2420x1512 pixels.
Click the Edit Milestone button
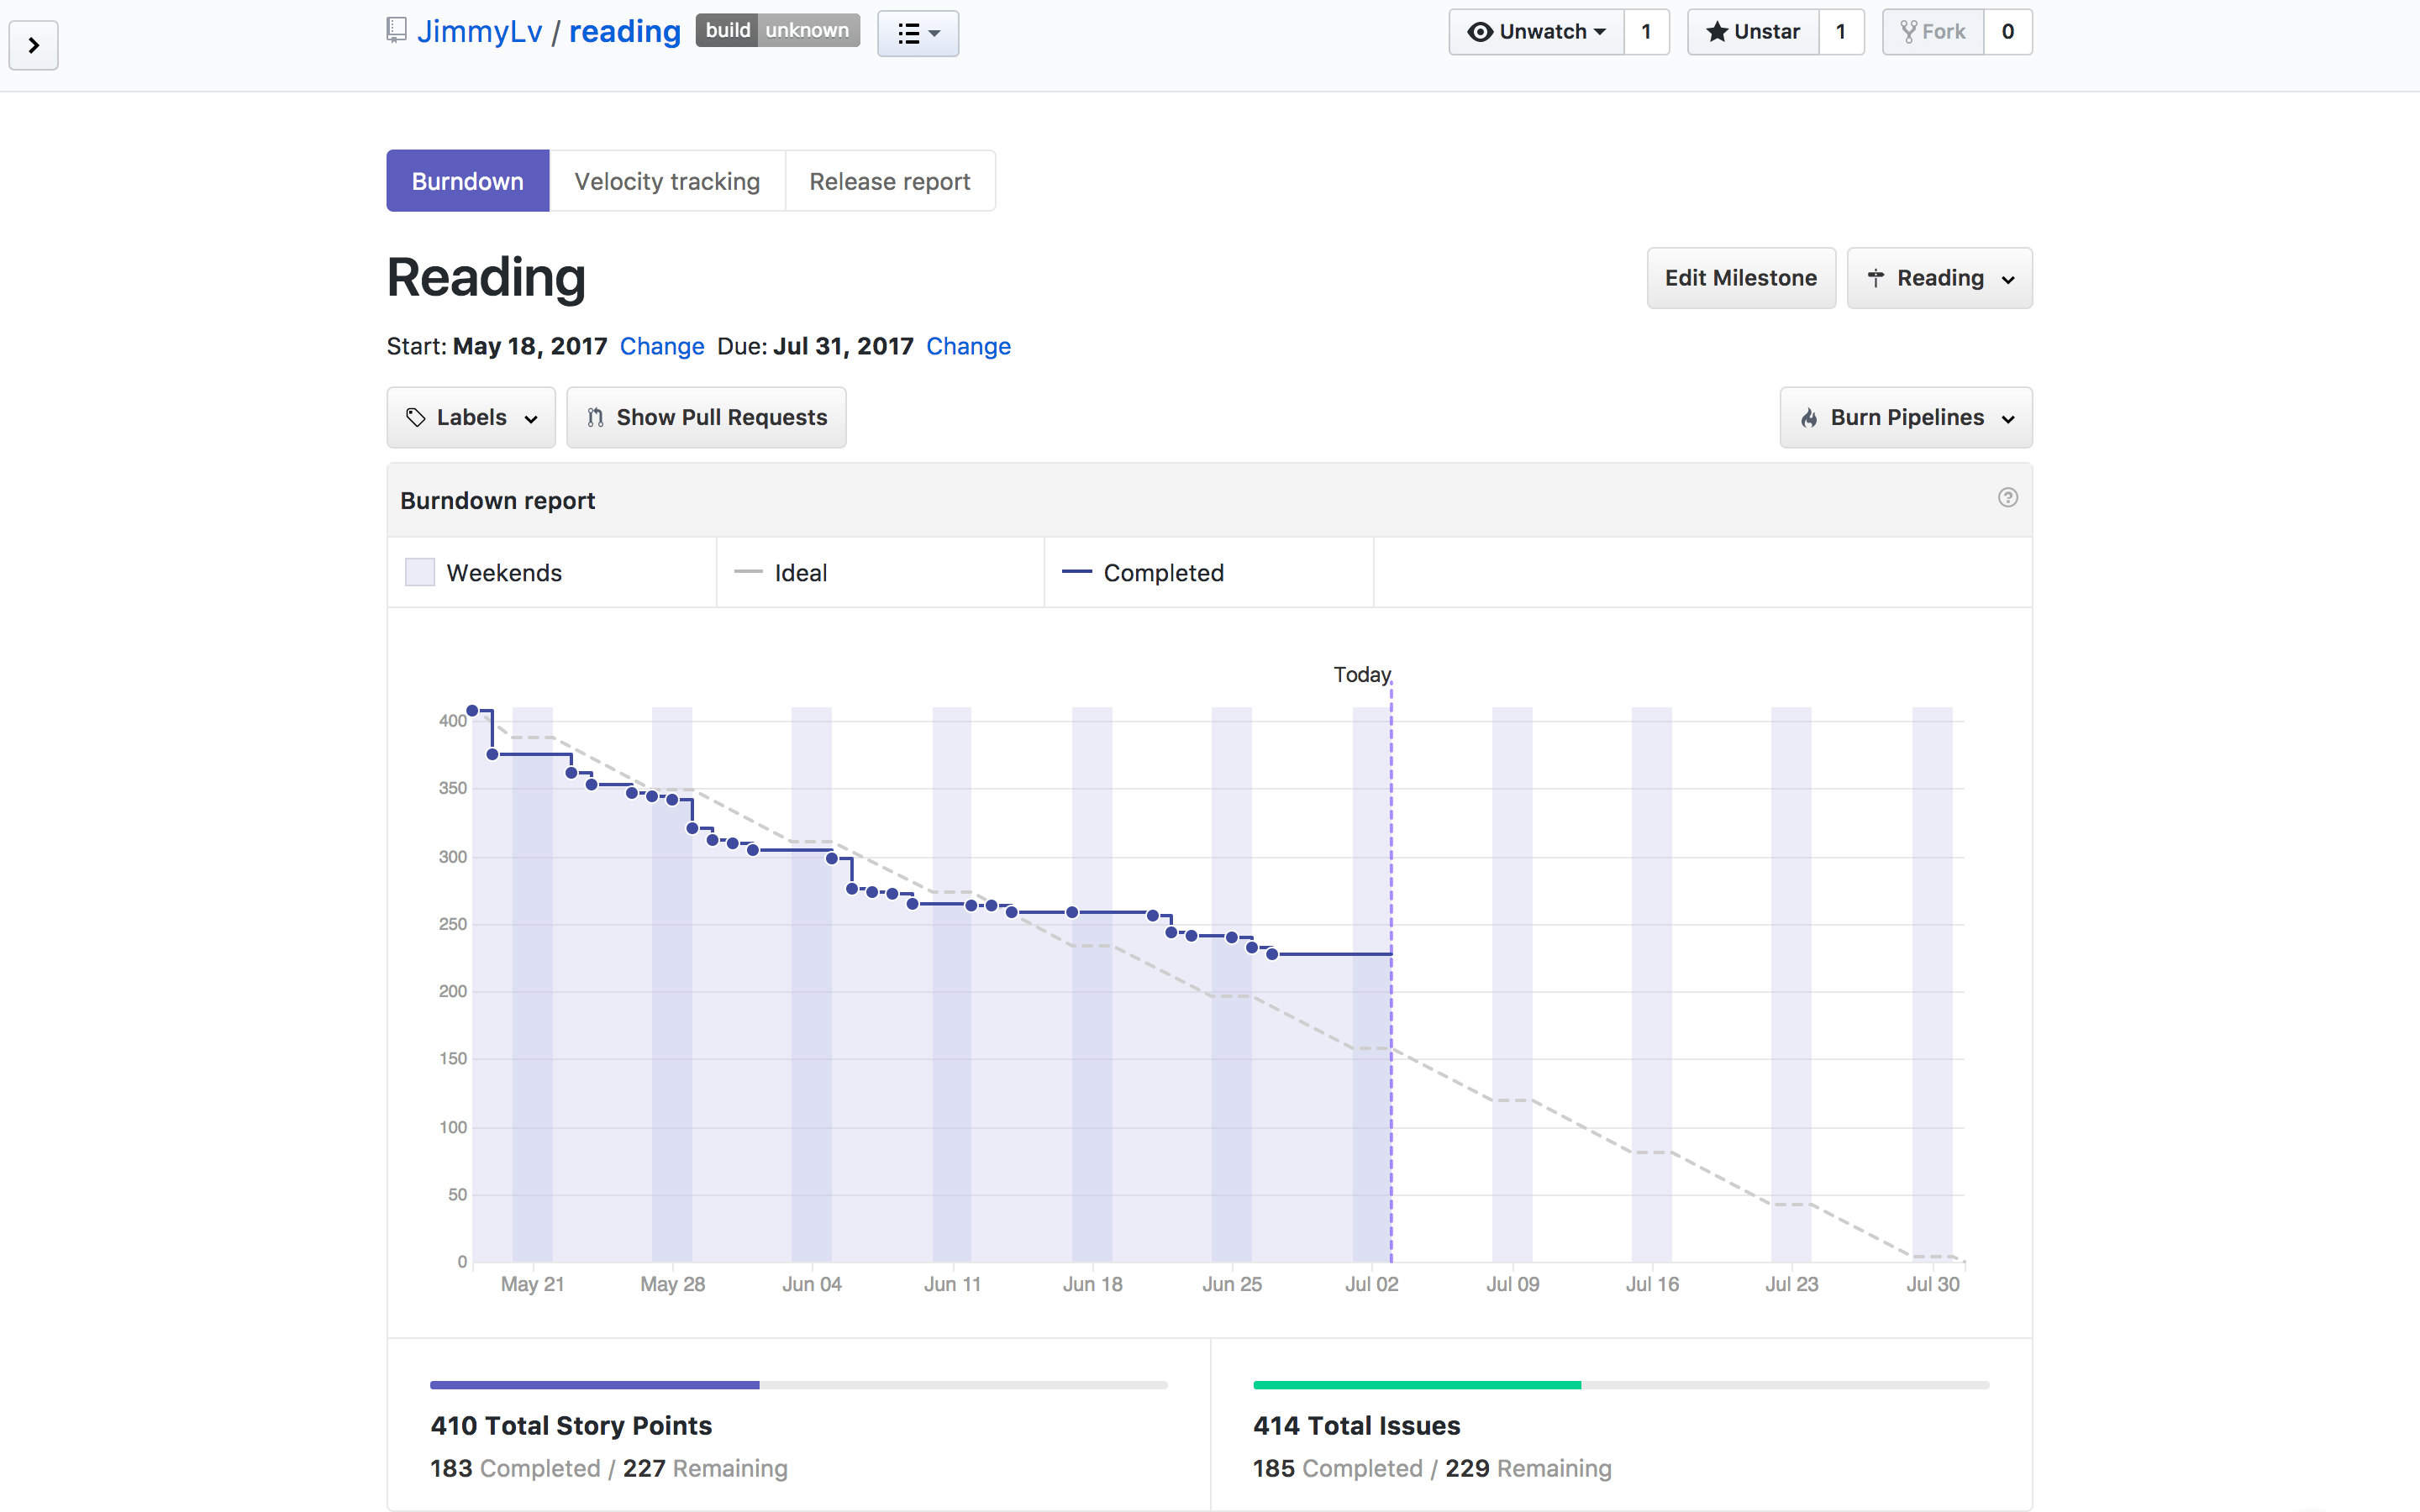point(1740,278)
